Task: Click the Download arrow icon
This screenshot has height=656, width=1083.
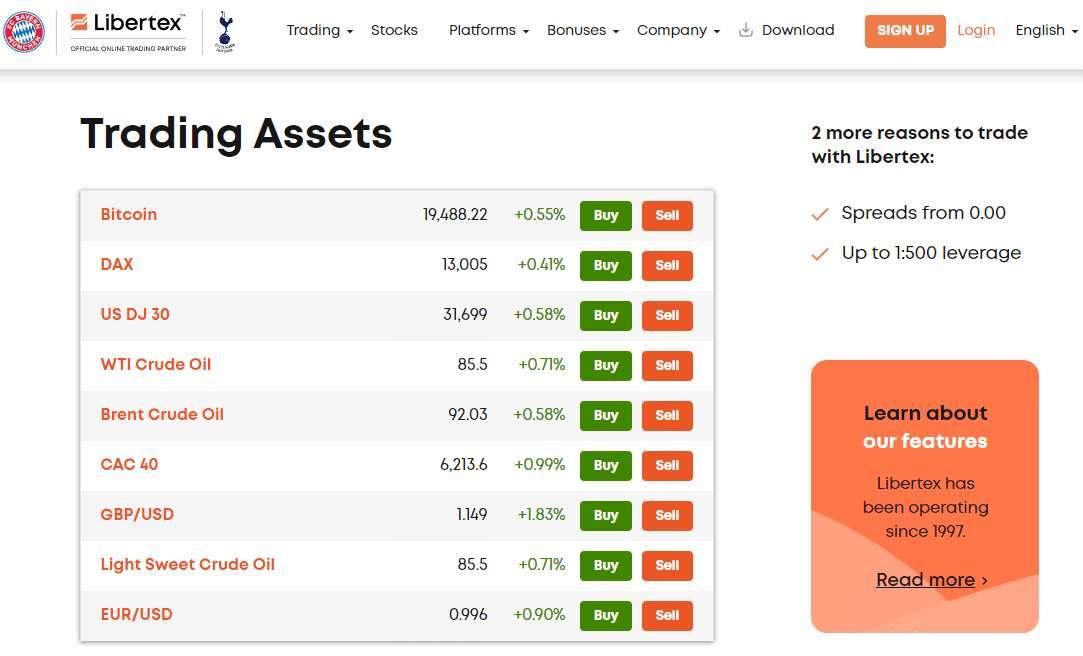Action: click(x=745, y=30)
